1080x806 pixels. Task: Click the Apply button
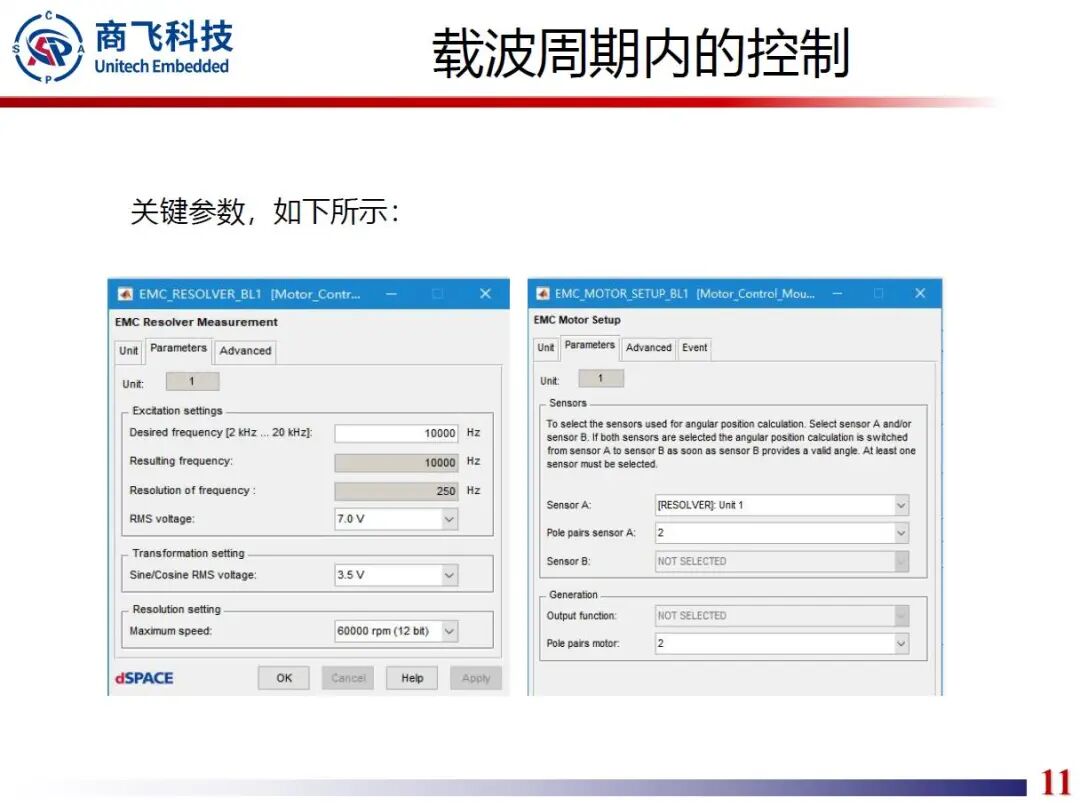[476, 678]
